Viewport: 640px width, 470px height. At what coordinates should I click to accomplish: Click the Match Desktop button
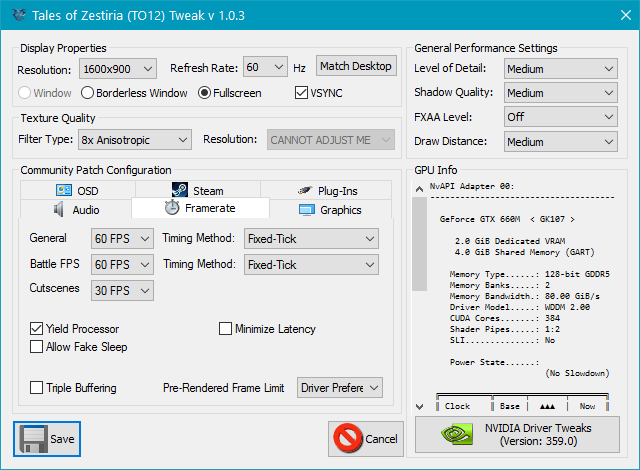356,66
